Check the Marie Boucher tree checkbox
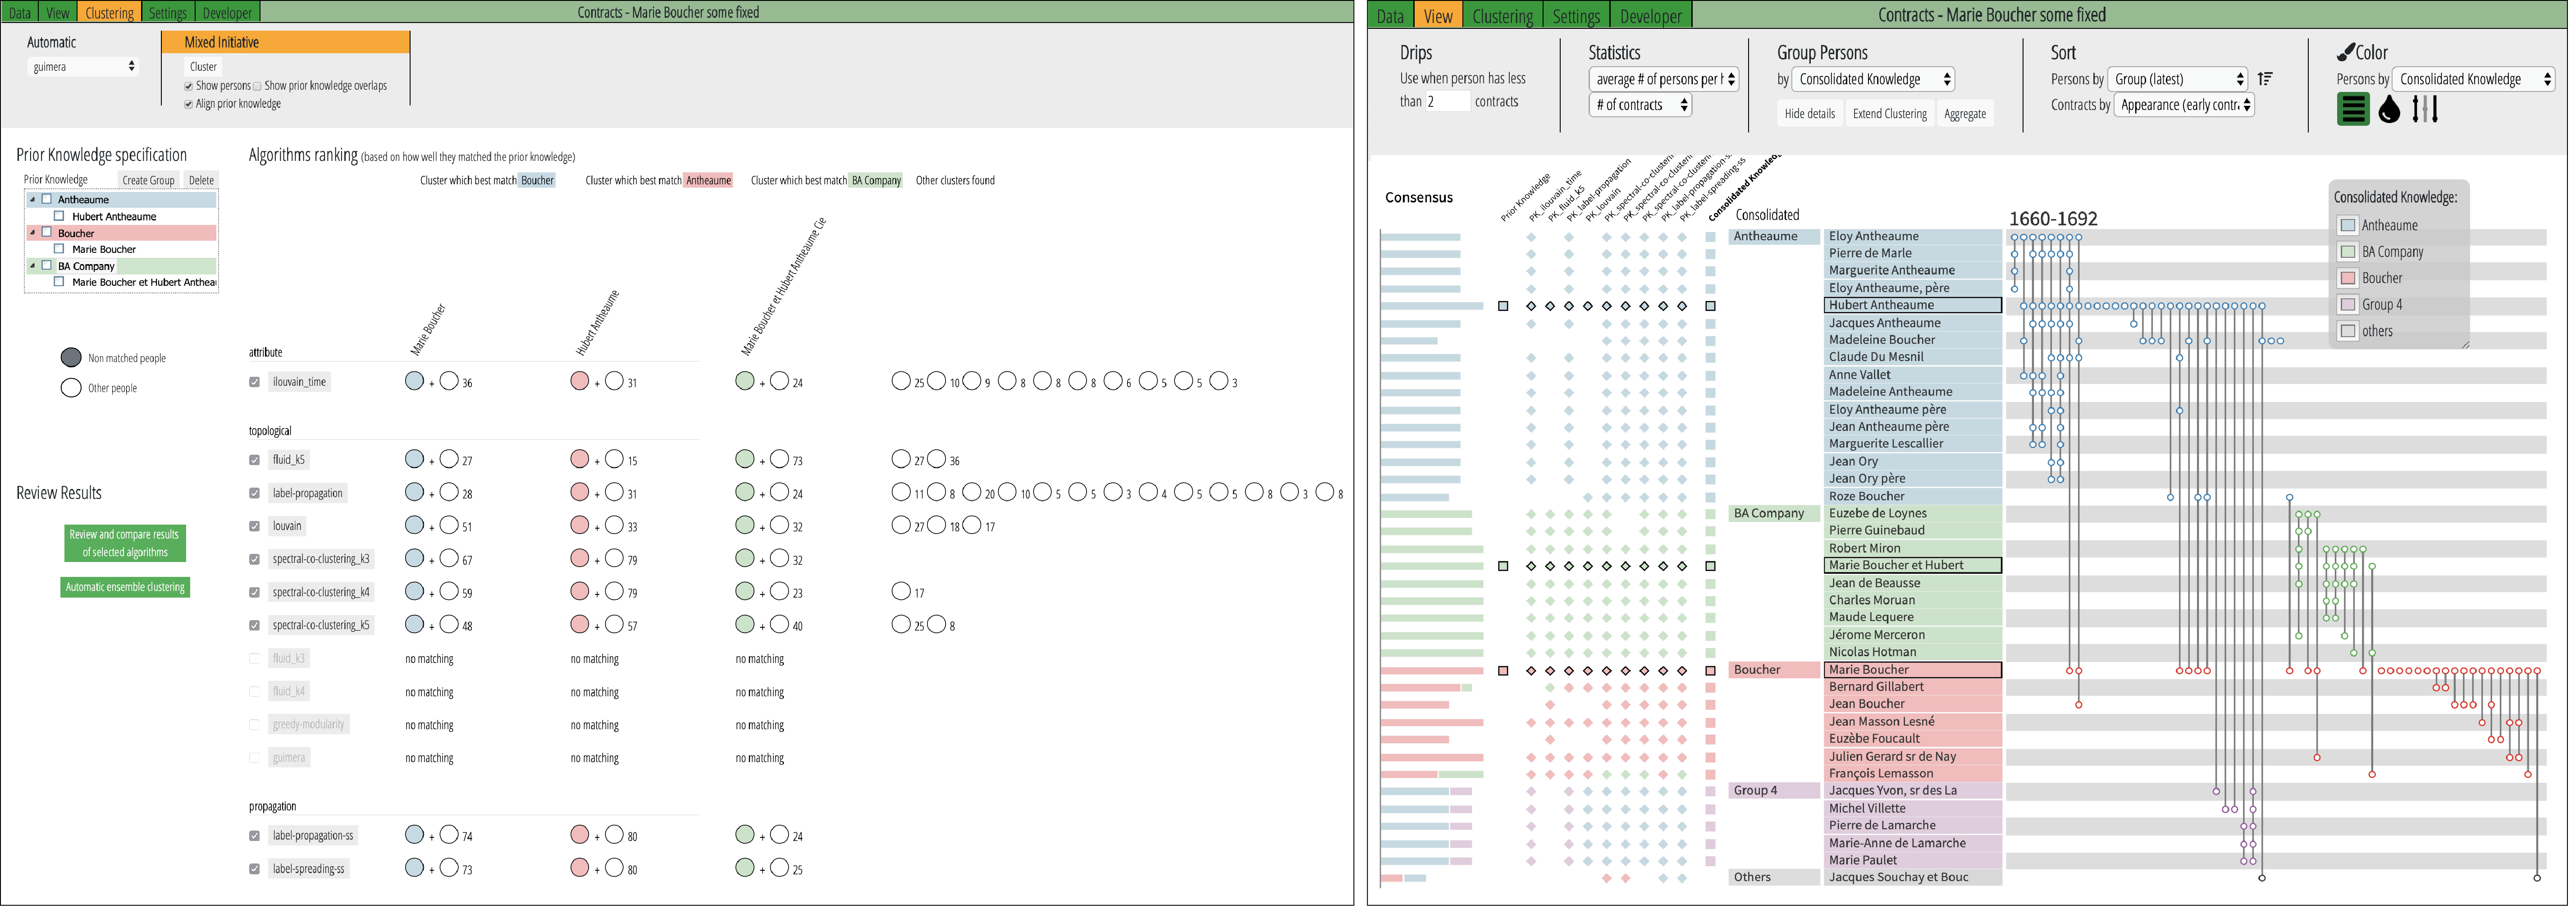The width and height of the screenshot is (2576, 923). (59, 249)
